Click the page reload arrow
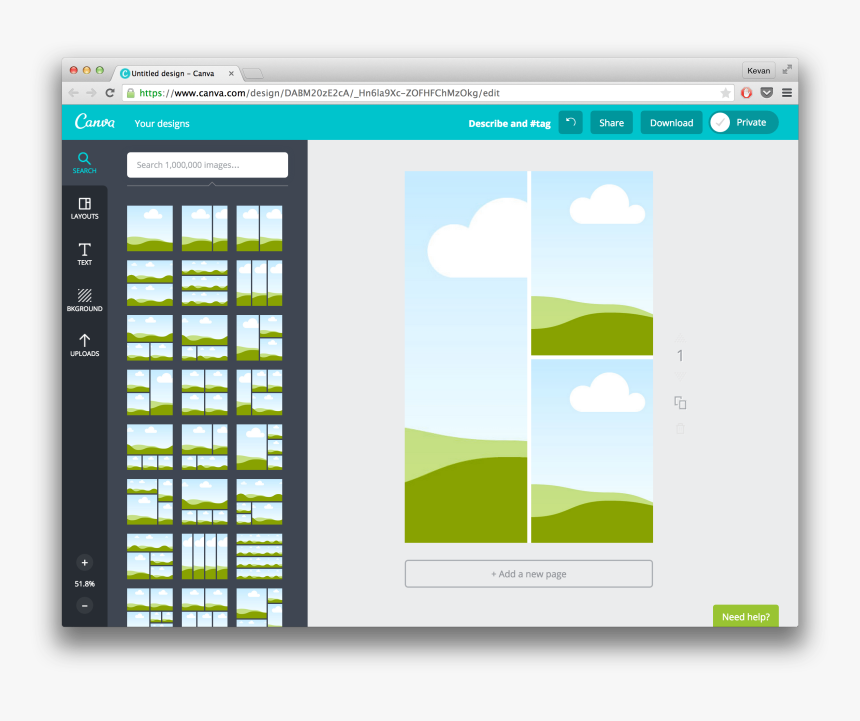This screenshot has height=721, width=860. point(109,92)
